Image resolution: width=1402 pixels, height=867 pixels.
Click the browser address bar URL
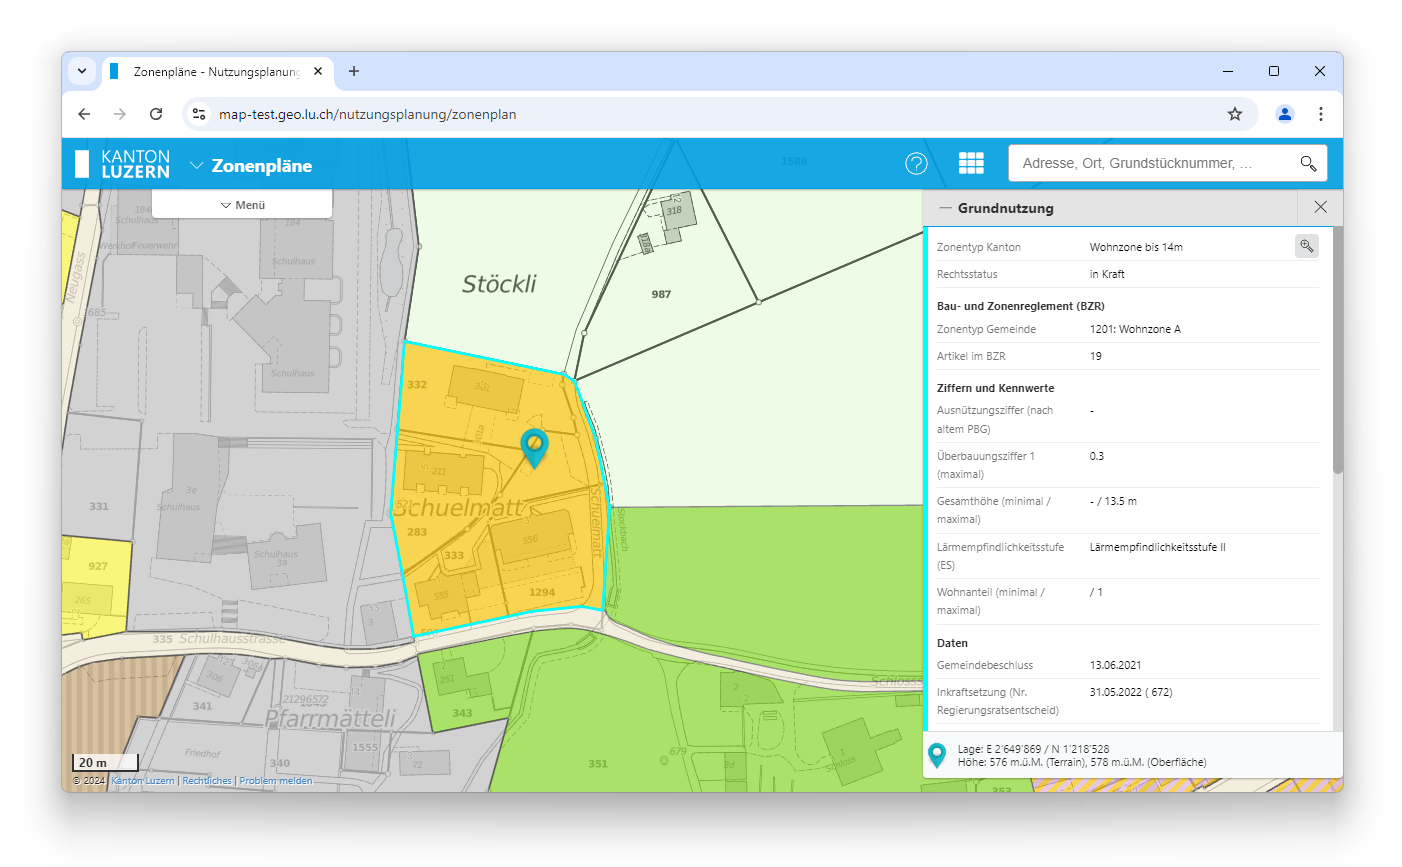click(368, 114)
